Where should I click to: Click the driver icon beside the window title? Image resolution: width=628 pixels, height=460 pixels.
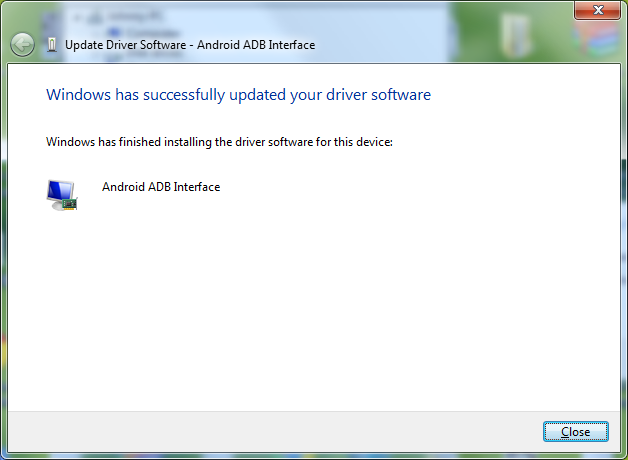point(52,45)
